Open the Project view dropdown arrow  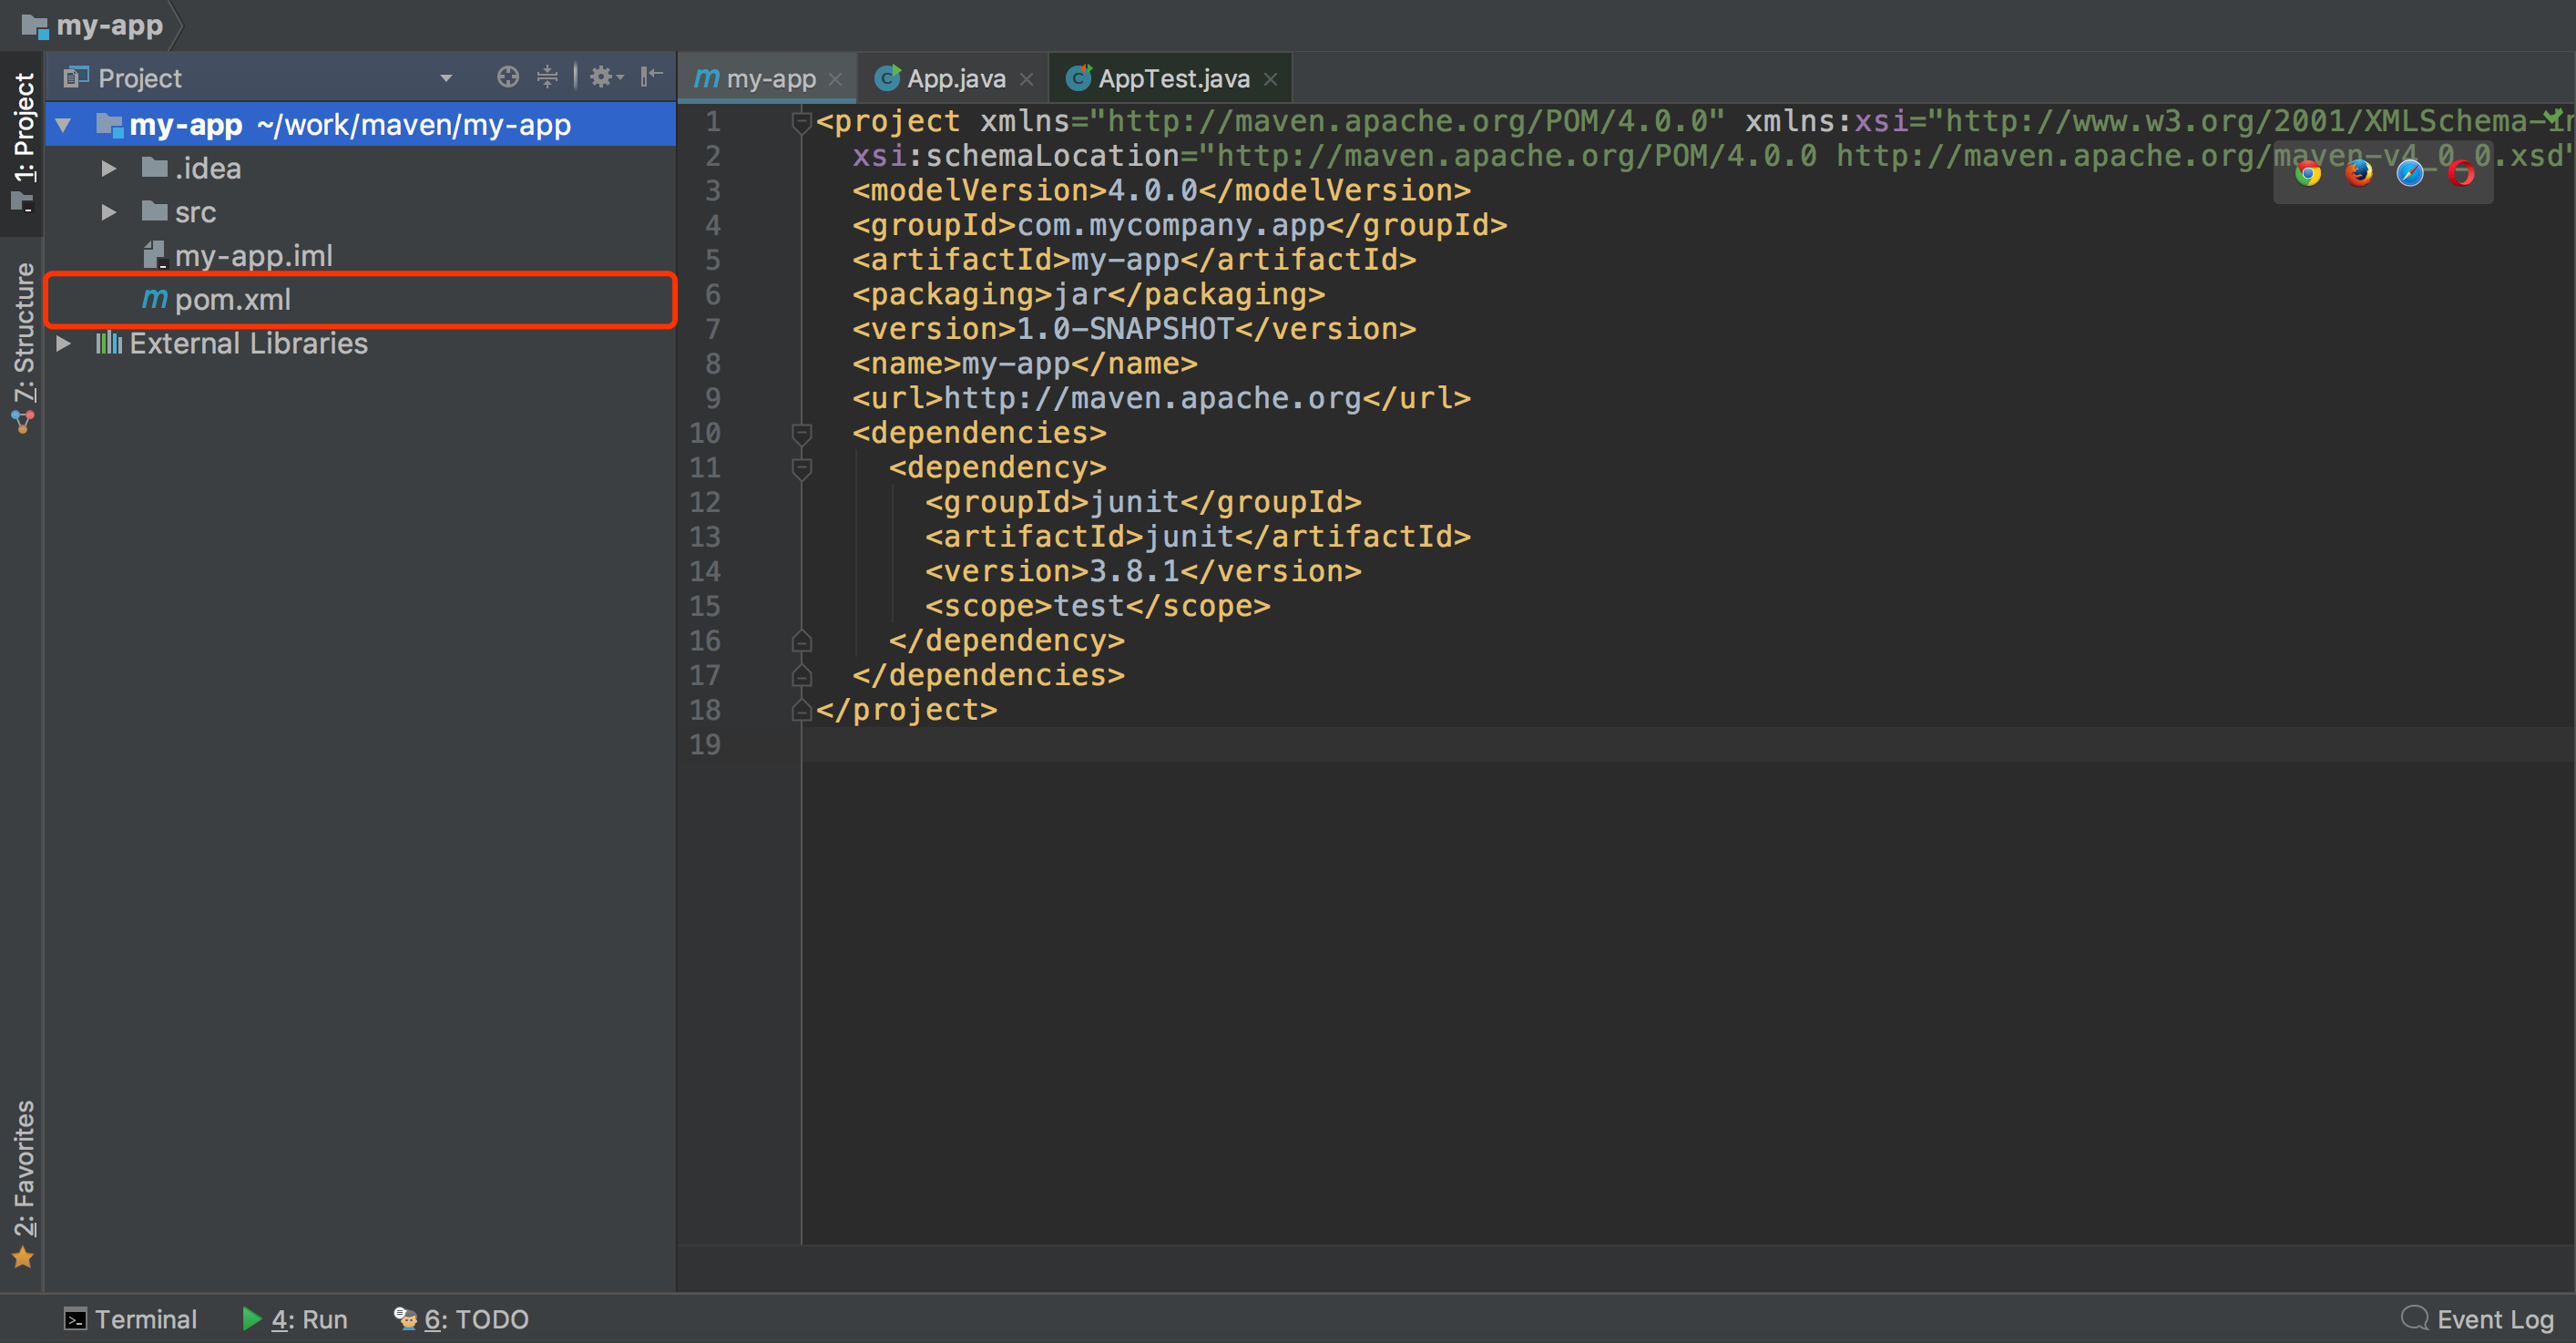tap(446, 78)
